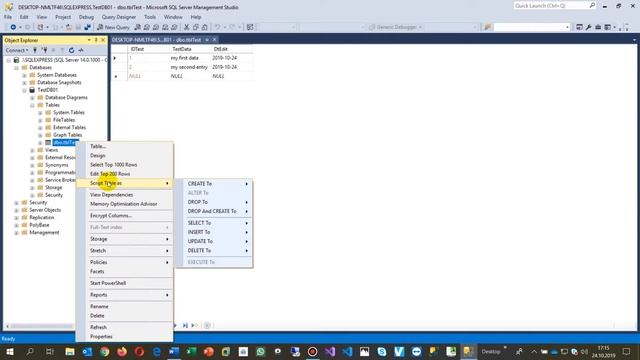
Task: Open Excel from the taskbar
Action: point(191,351)
